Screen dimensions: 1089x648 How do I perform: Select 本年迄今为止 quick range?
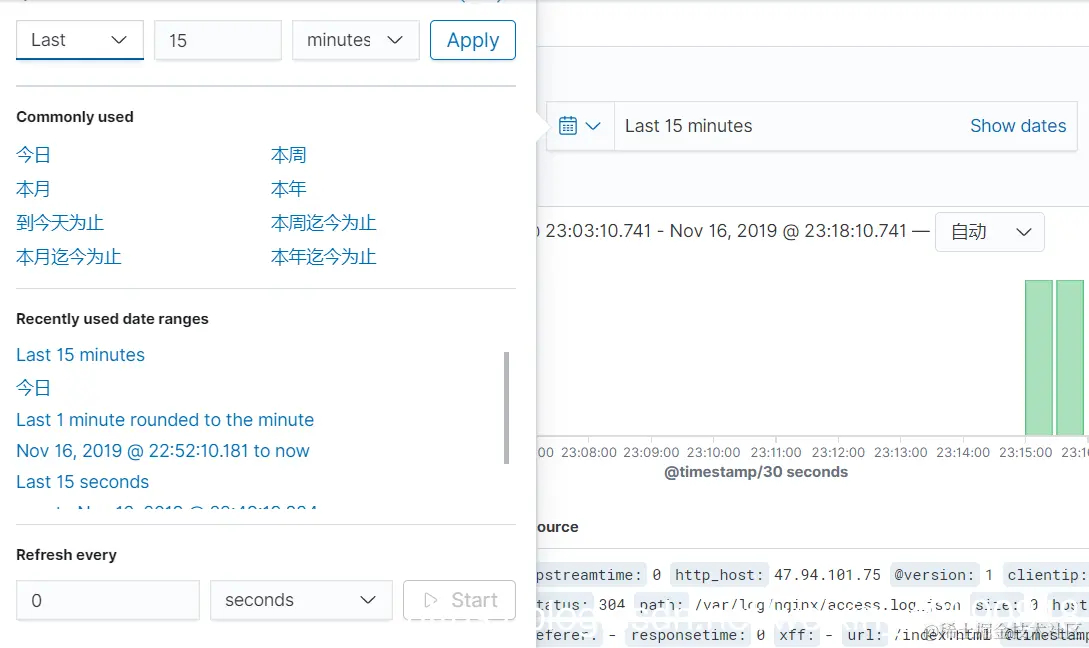[321, 256]
